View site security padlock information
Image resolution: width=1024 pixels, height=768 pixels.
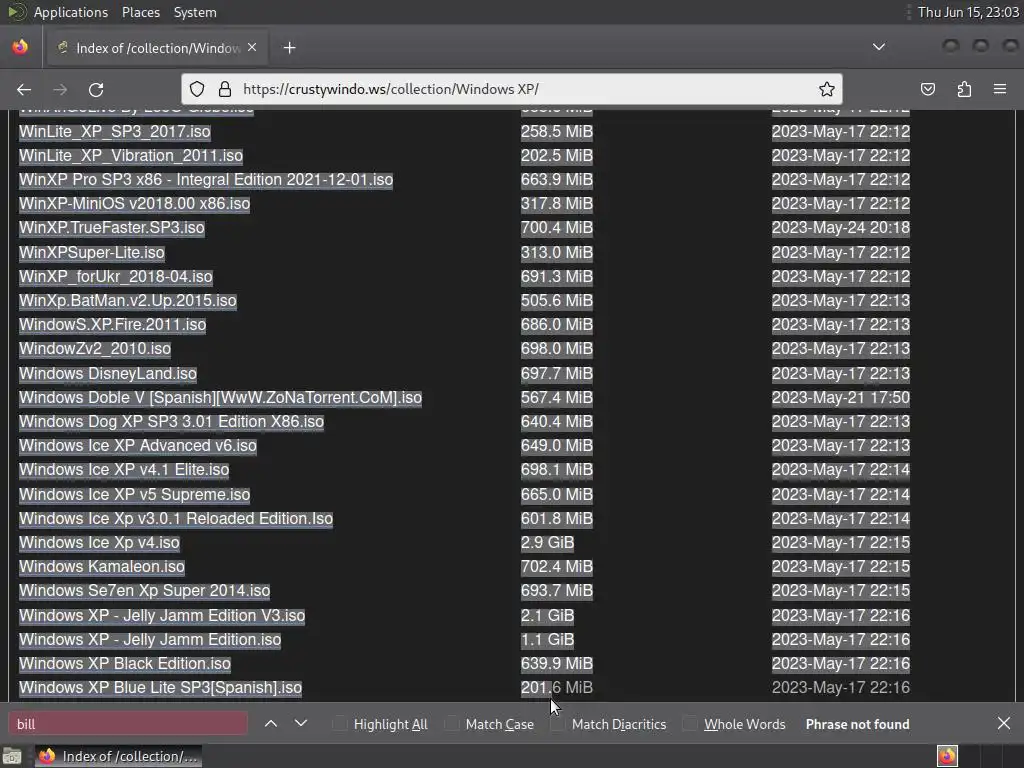pyautogui.click(x=225, y=89)
